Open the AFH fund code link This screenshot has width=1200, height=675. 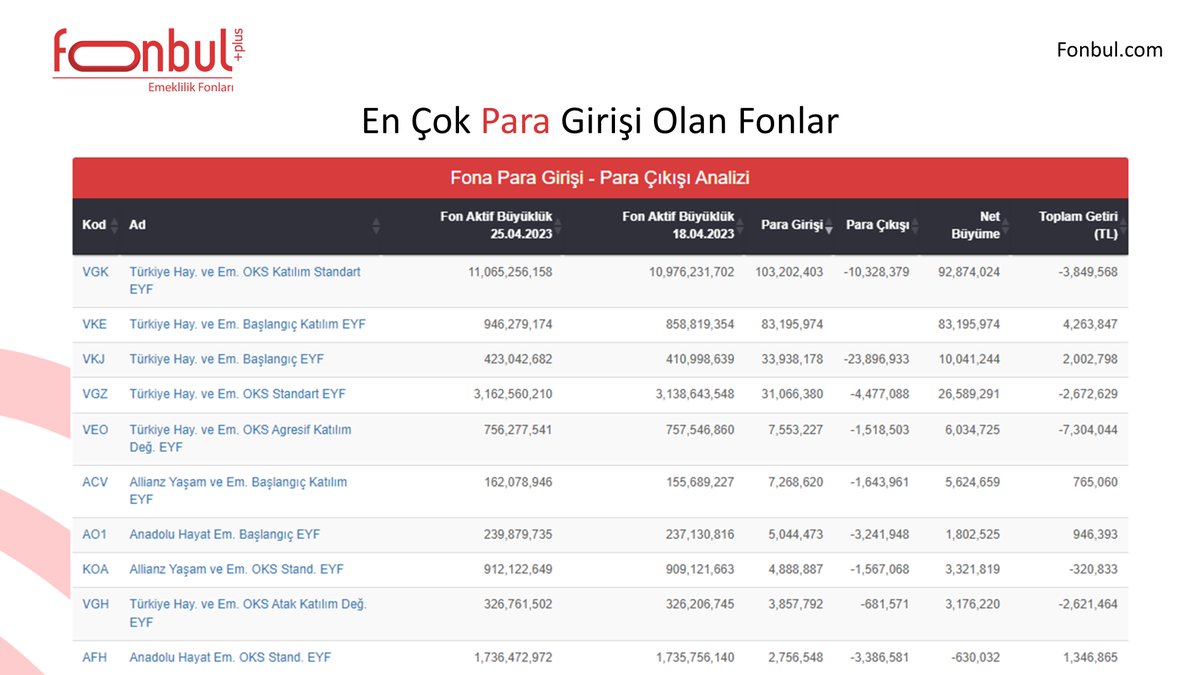[x=95, y=658]
